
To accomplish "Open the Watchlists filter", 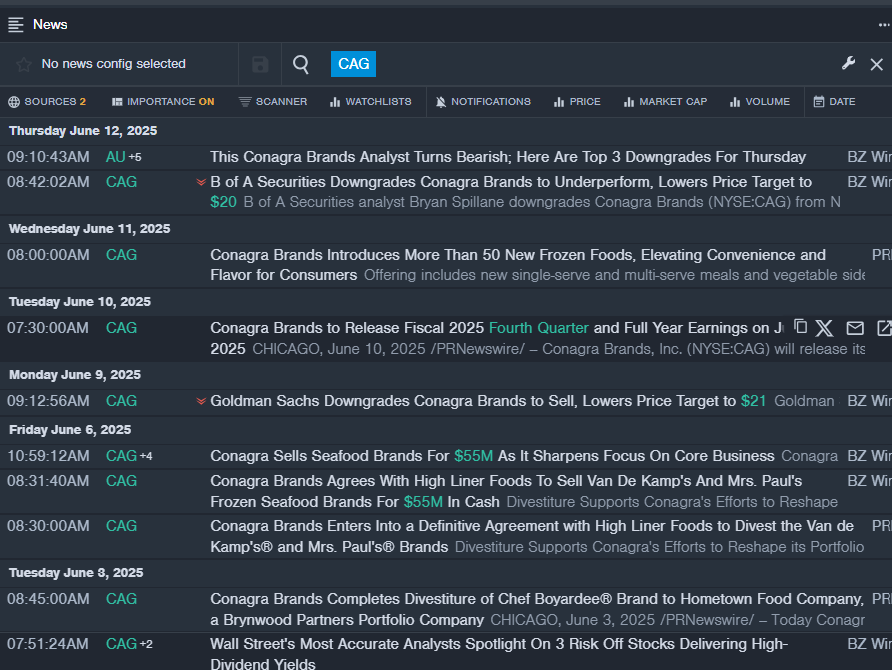I will (370, 102).
